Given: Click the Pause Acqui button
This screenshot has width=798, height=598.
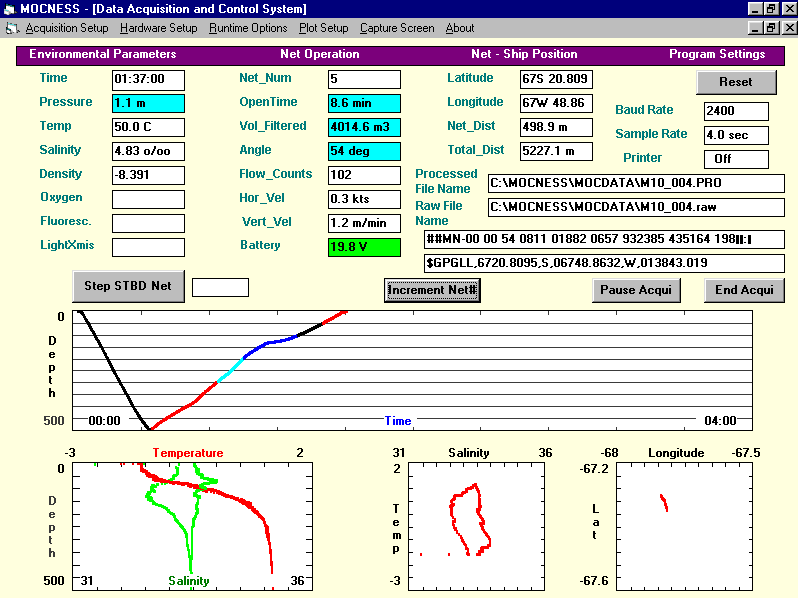Looking at the screenshot, I should 636,290.
